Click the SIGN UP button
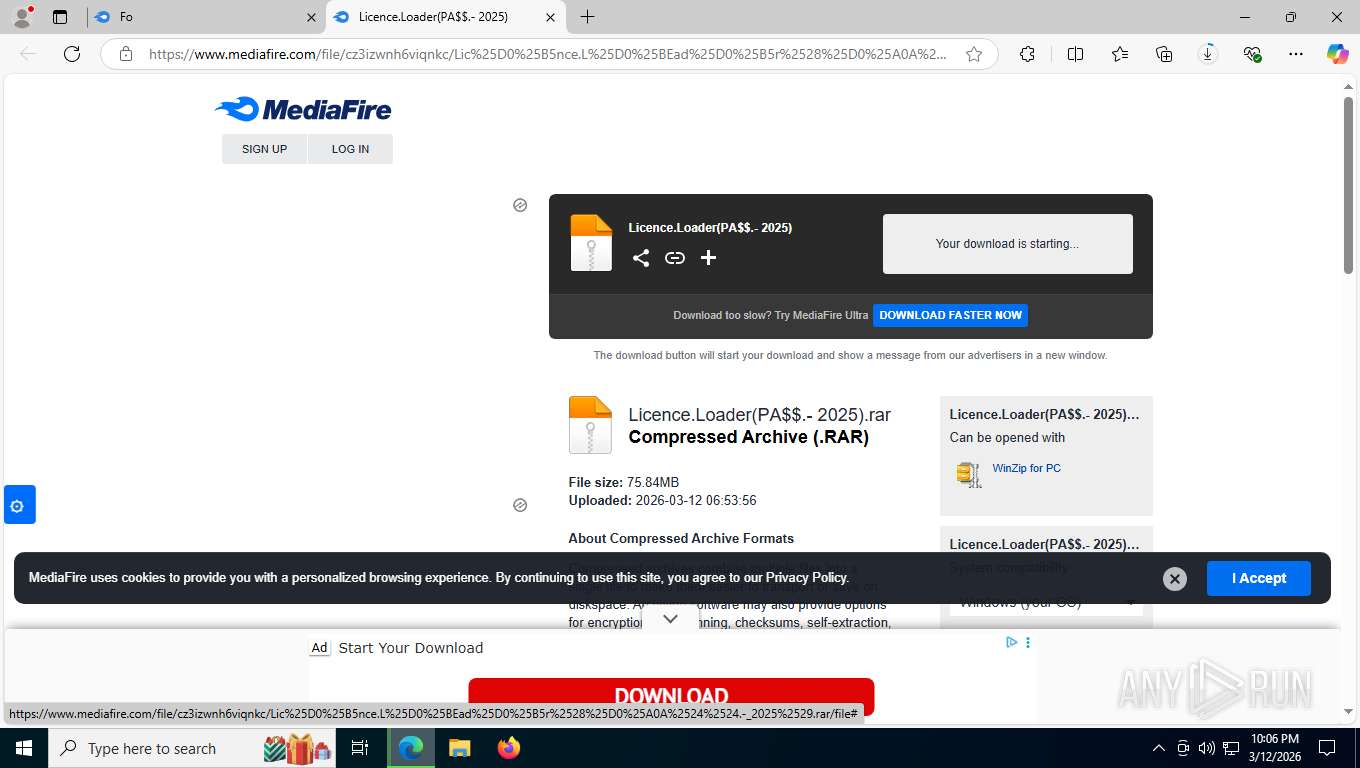 pyautogui.click(x=264, y=149)
